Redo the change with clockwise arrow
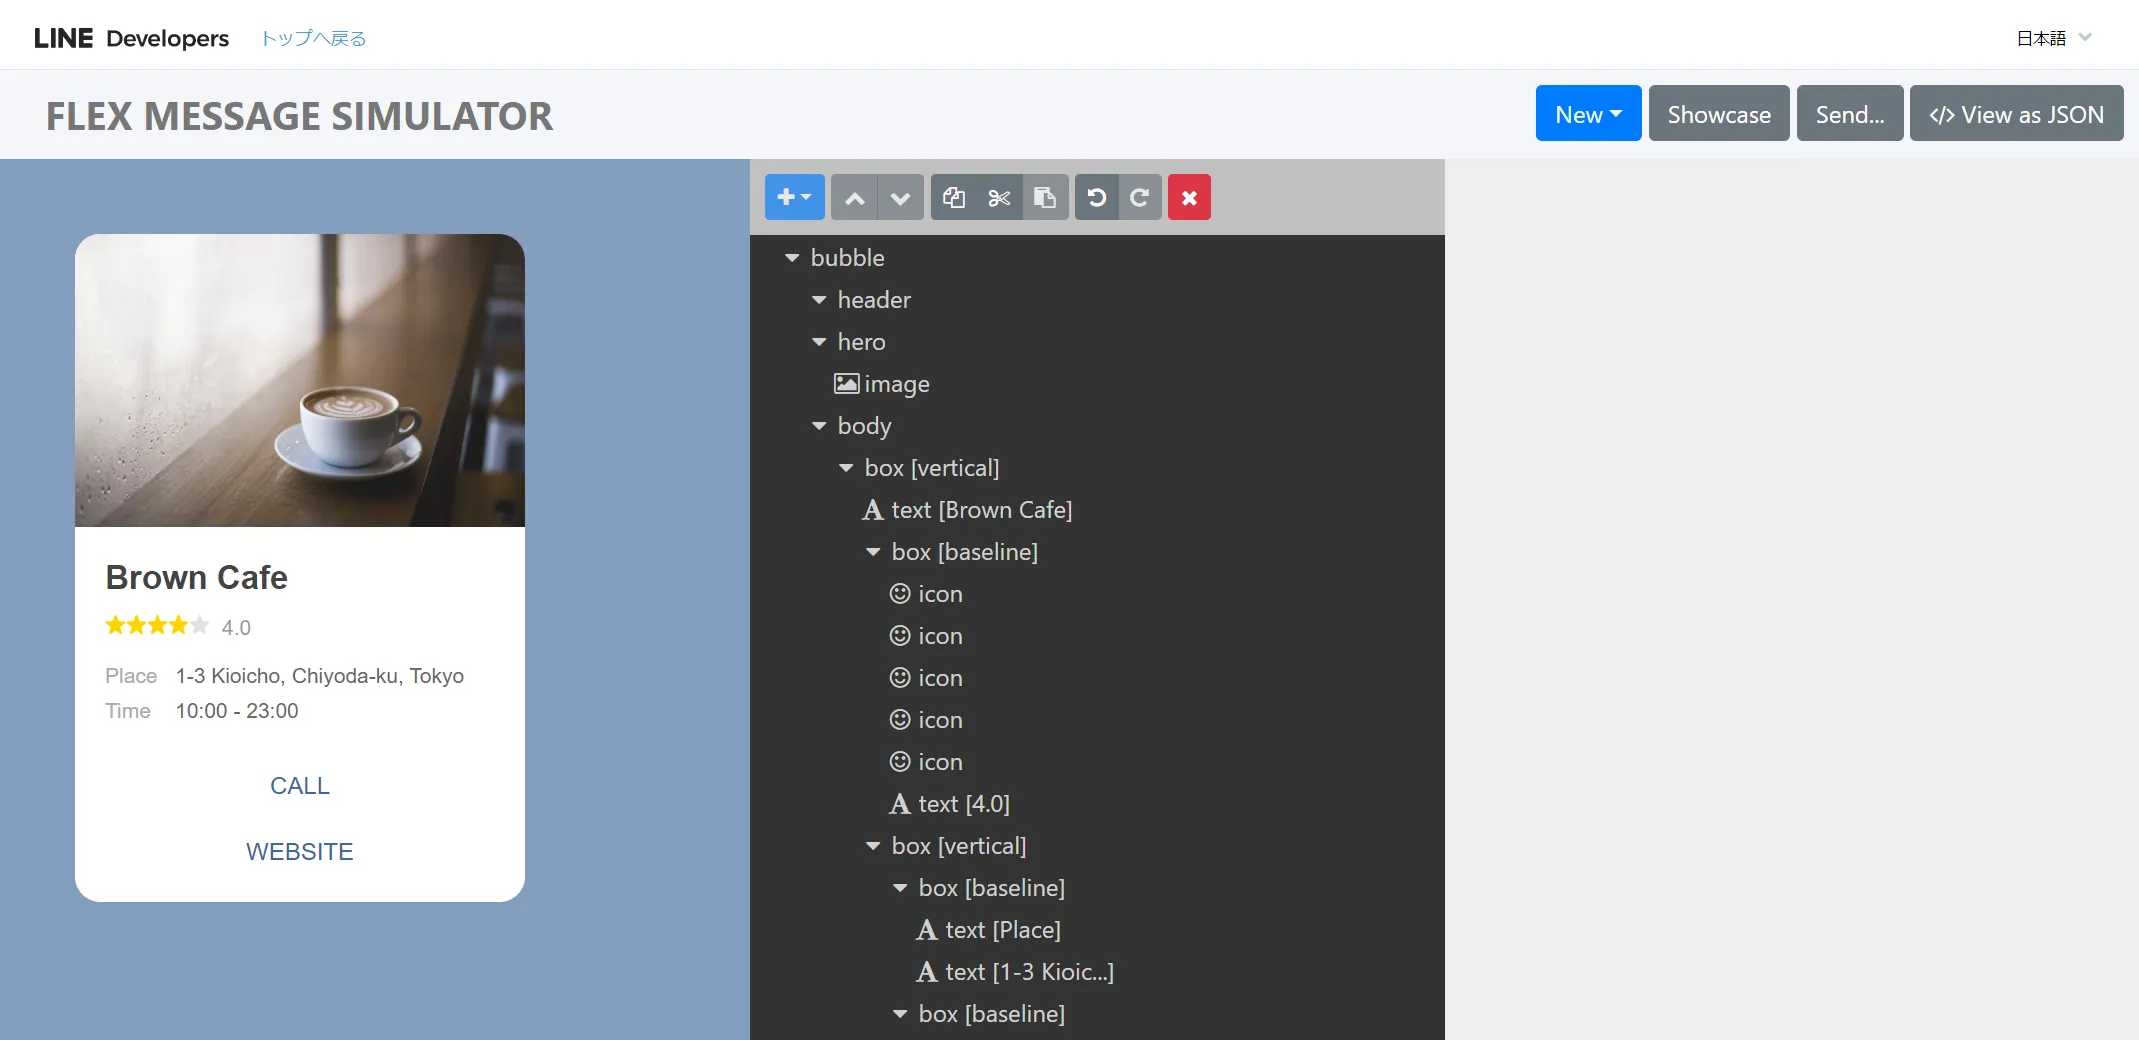 1140,197
